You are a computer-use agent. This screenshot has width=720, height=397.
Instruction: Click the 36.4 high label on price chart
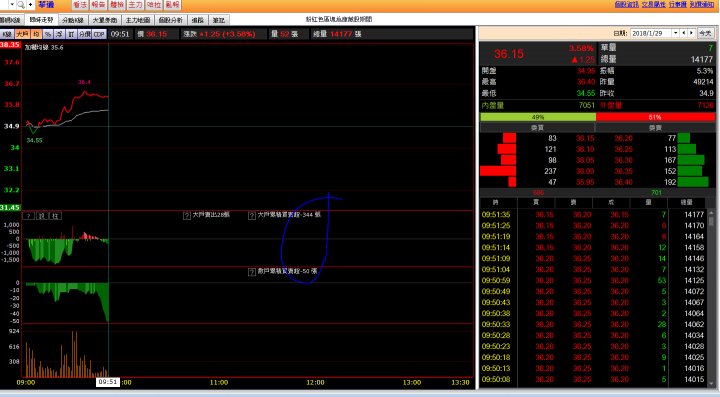click(x=84, y=82)
